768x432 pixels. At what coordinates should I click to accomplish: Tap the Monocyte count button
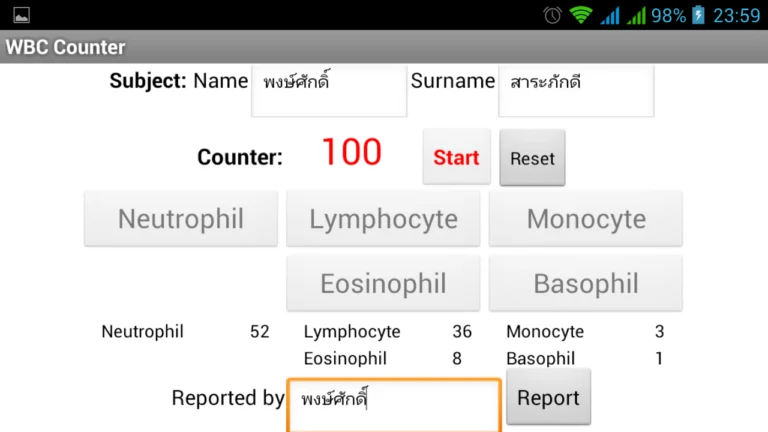point(585,218)
